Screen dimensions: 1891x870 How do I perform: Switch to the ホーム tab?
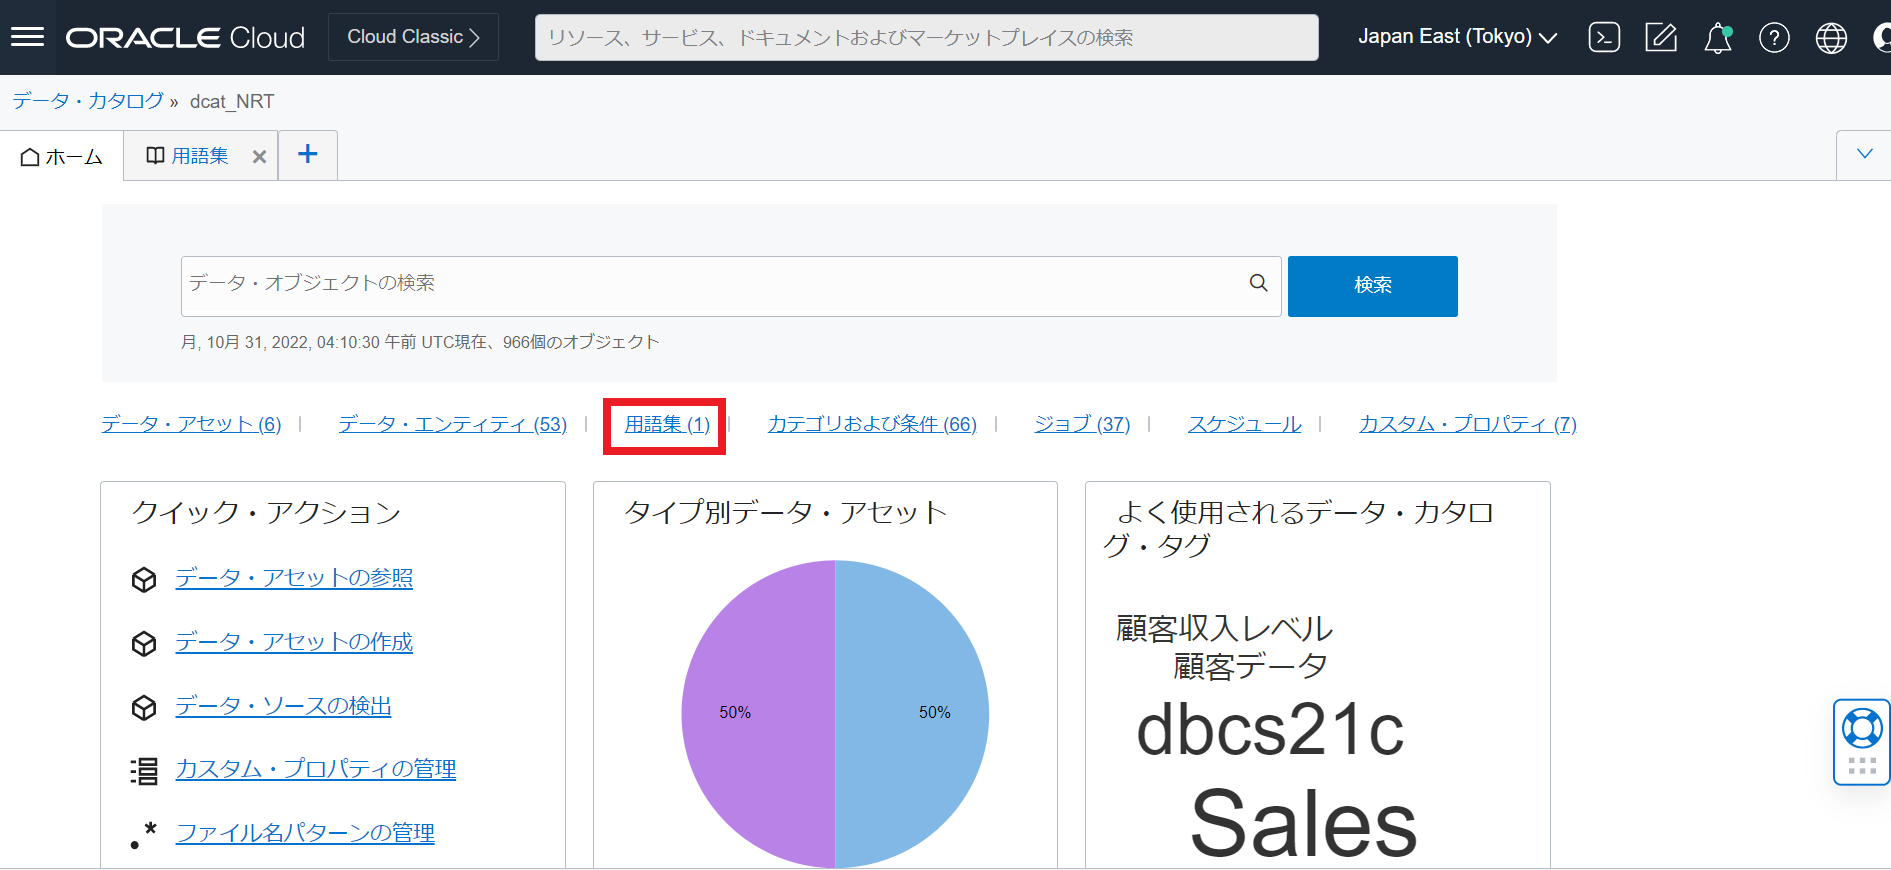coord(62,157)
